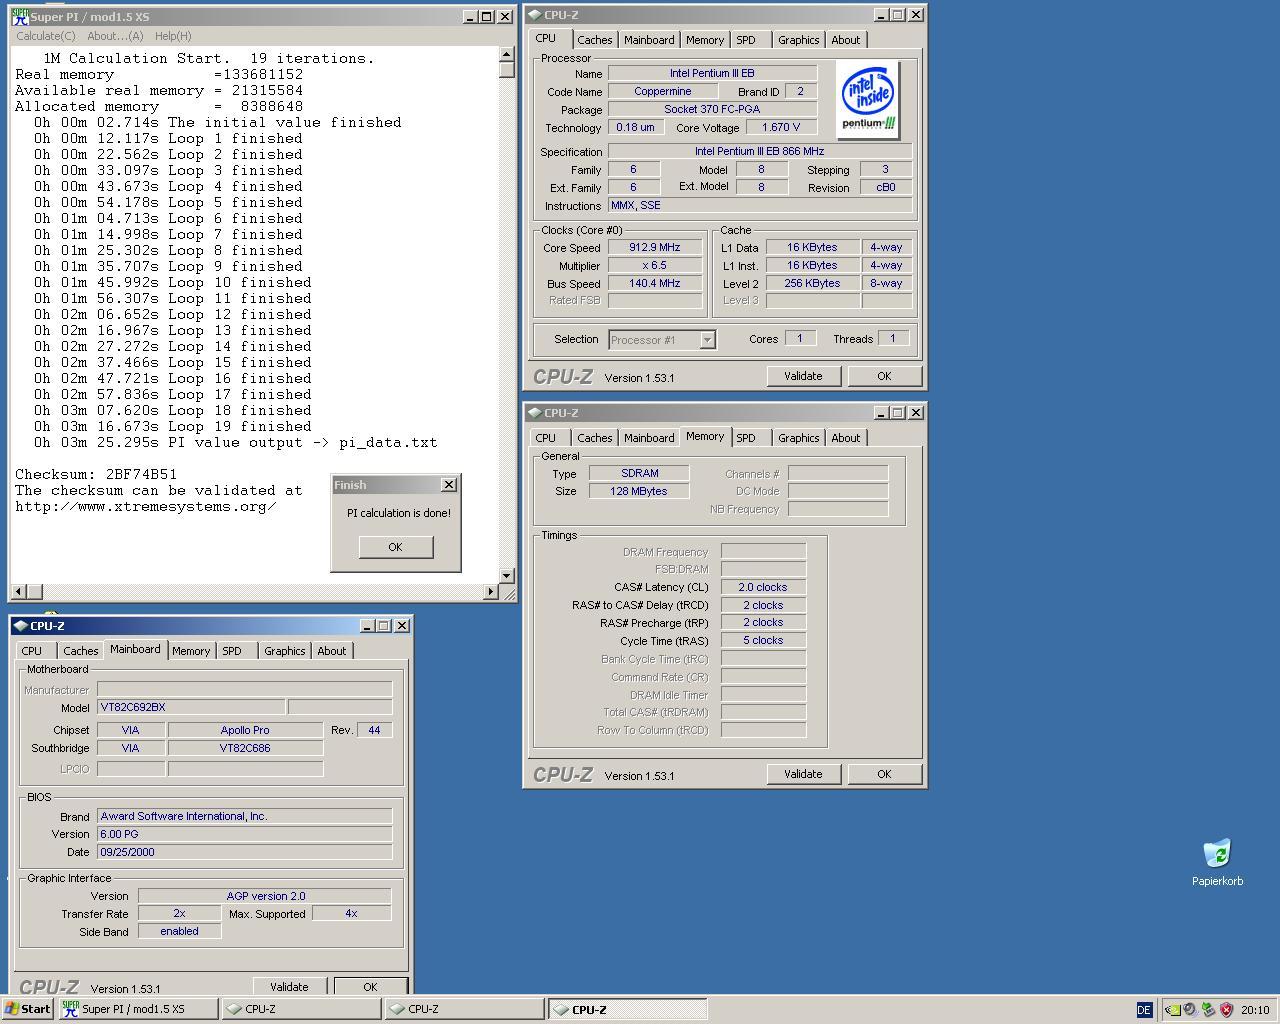Click OK in CPU-Z Mainboard window
This screenshot has width=1280, height=1024.
coord(370,986)
